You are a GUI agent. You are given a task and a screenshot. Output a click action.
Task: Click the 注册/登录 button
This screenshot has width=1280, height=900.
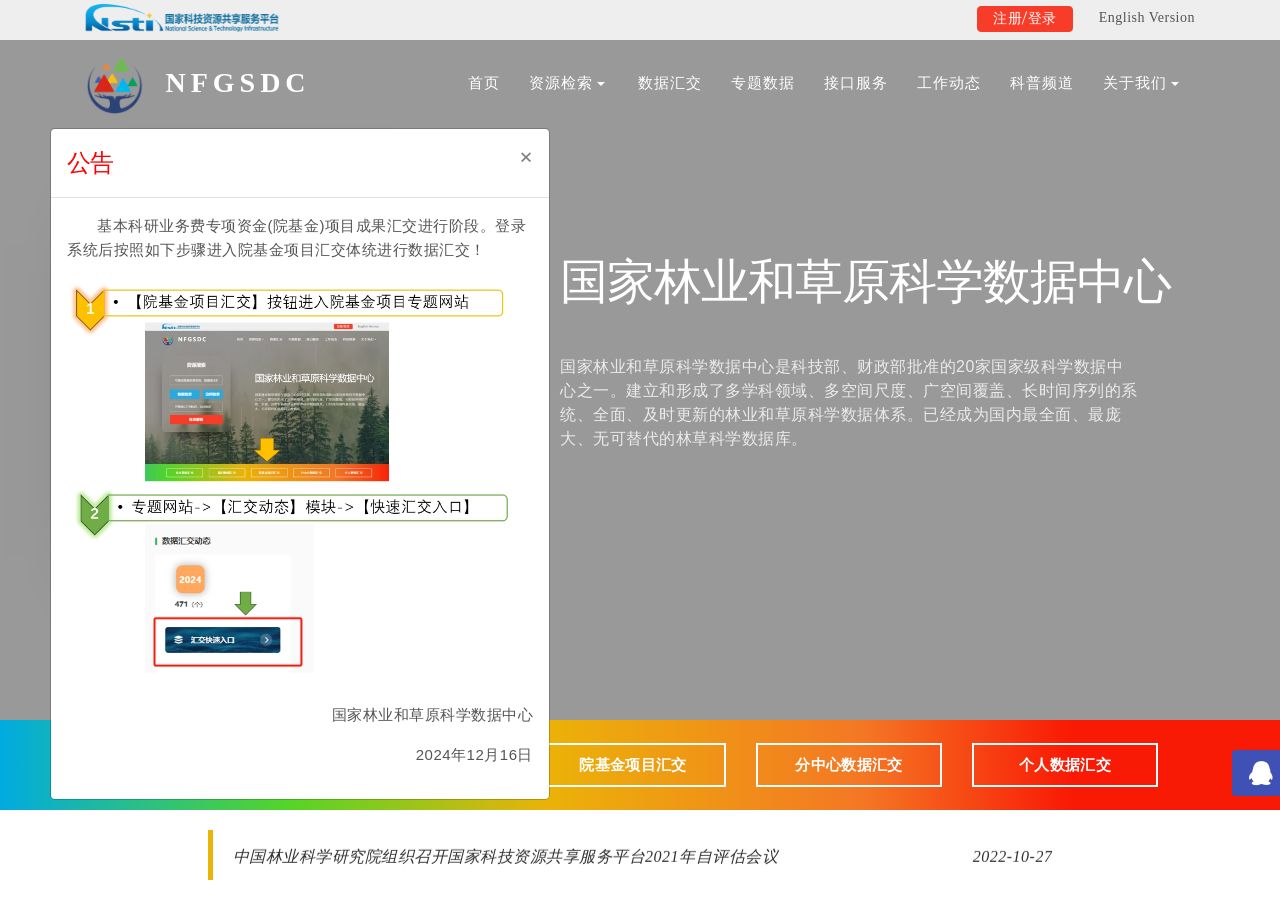(1025, 19)
